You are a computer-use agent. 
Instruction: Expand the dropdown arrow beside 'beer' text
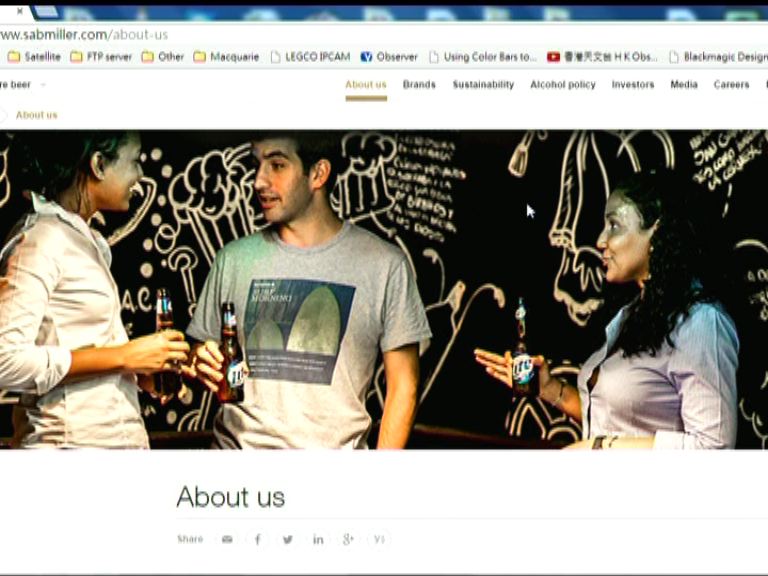click(43, 85)
